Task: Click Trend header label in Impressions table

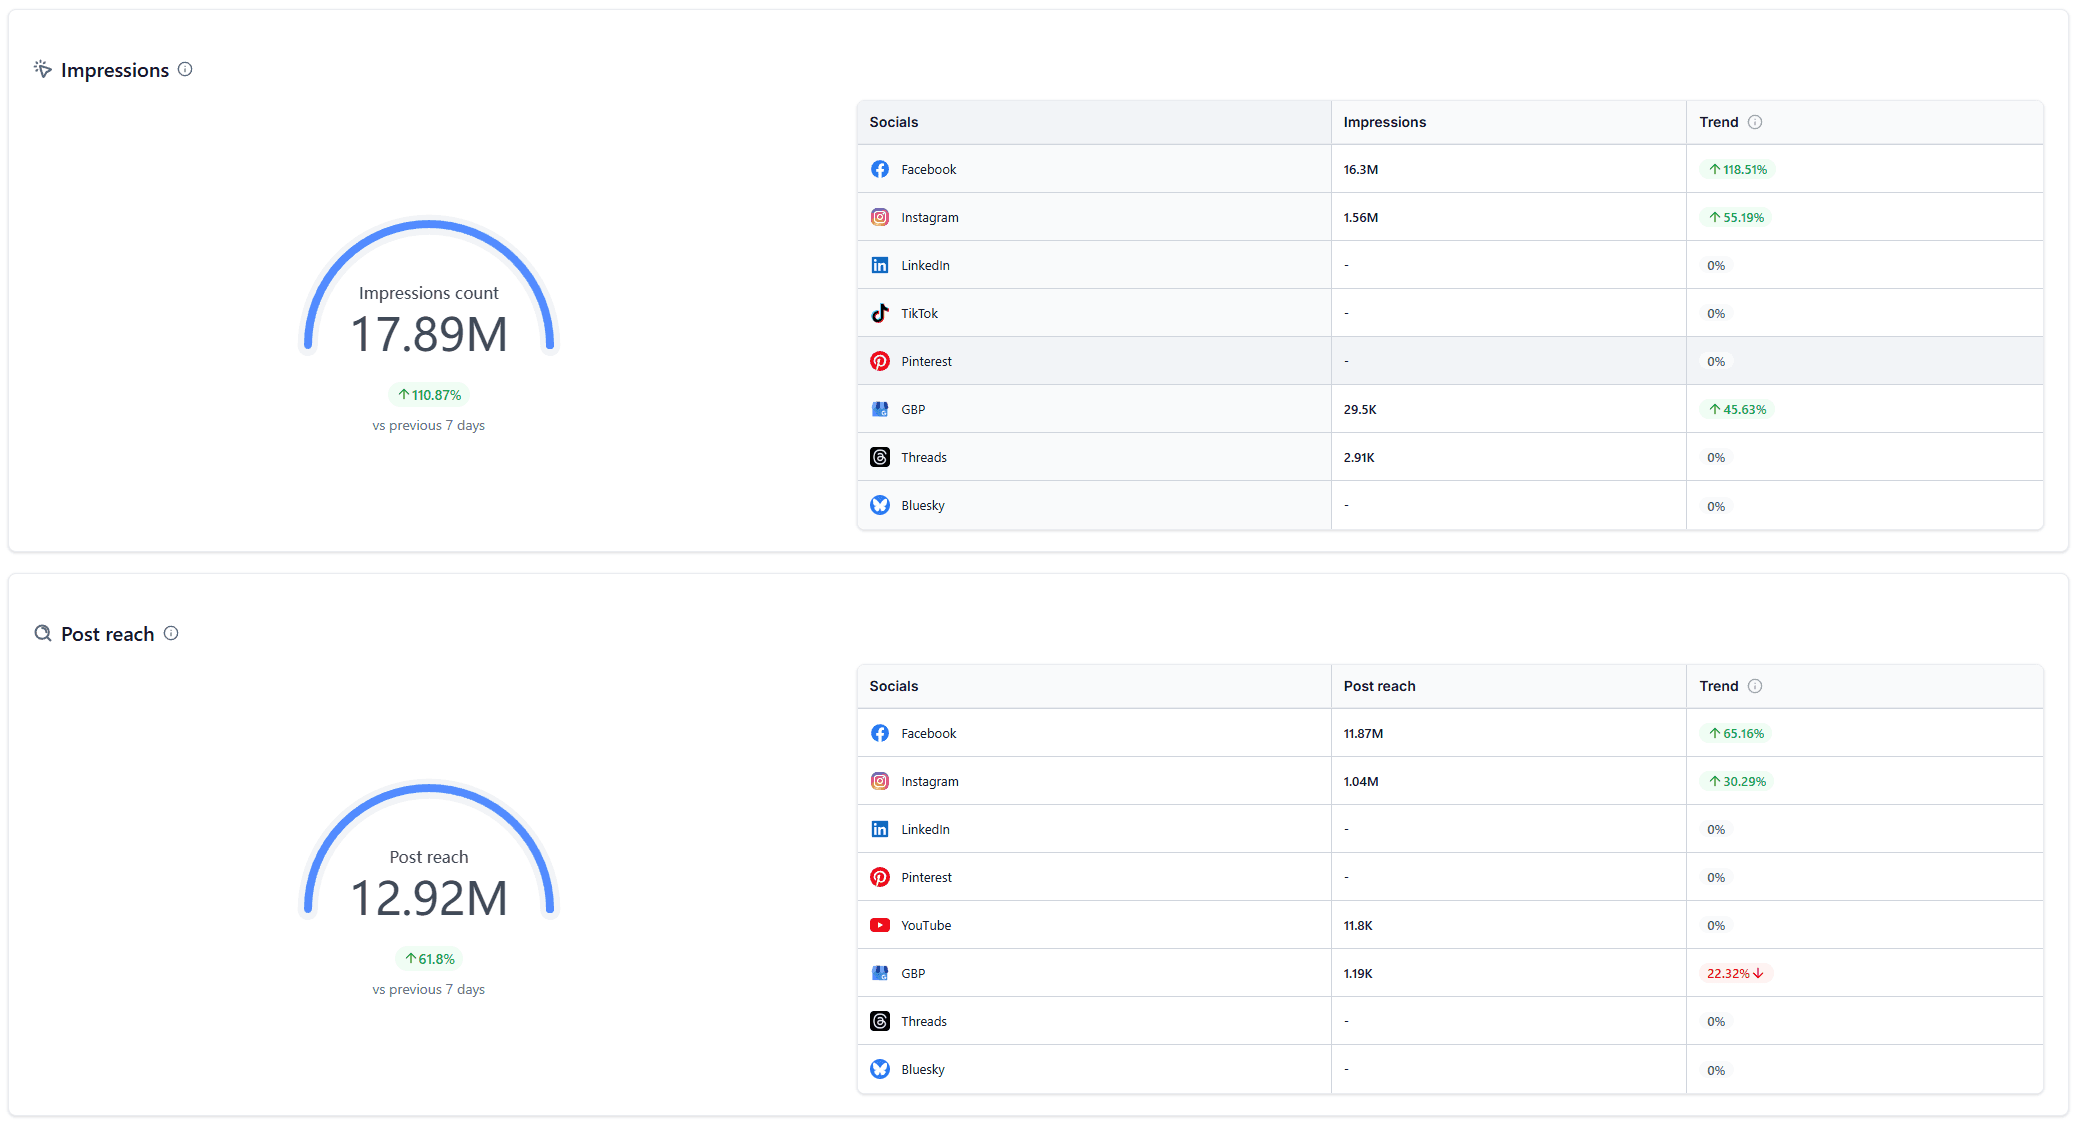Action: pos(1719,122)
